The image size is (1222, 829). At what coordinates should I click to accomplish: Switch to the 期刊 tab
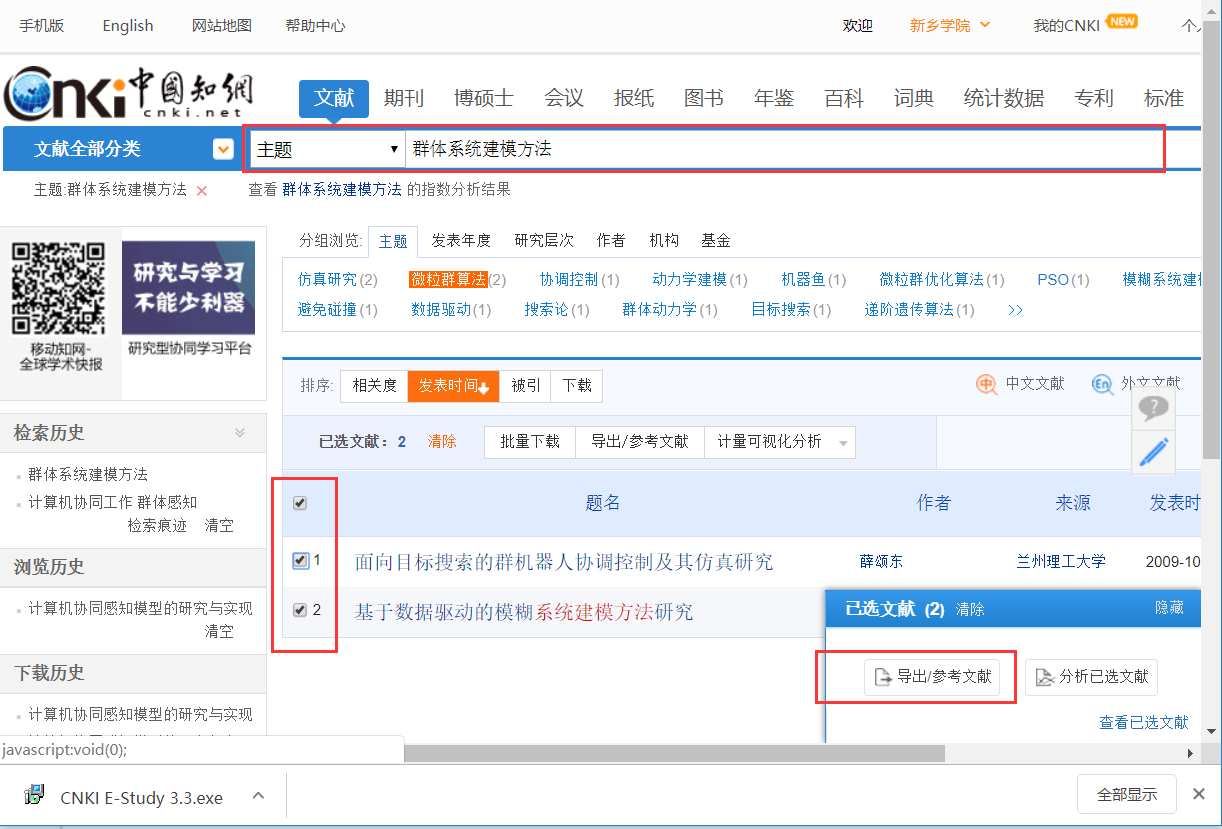tap(404, 98)
